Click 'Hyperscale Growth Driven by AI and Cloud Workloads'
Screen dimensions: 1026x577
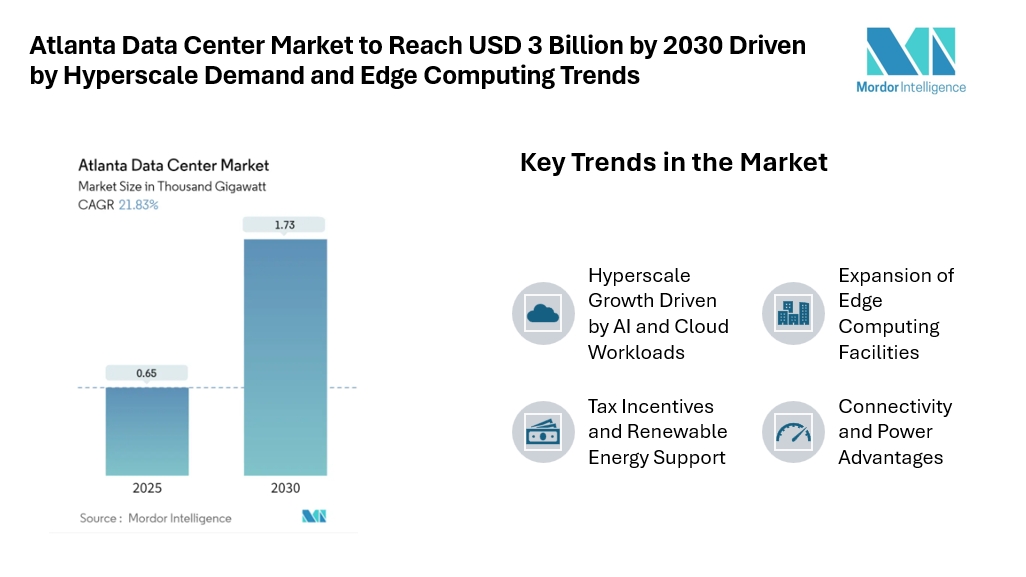[x=658, y=313]
